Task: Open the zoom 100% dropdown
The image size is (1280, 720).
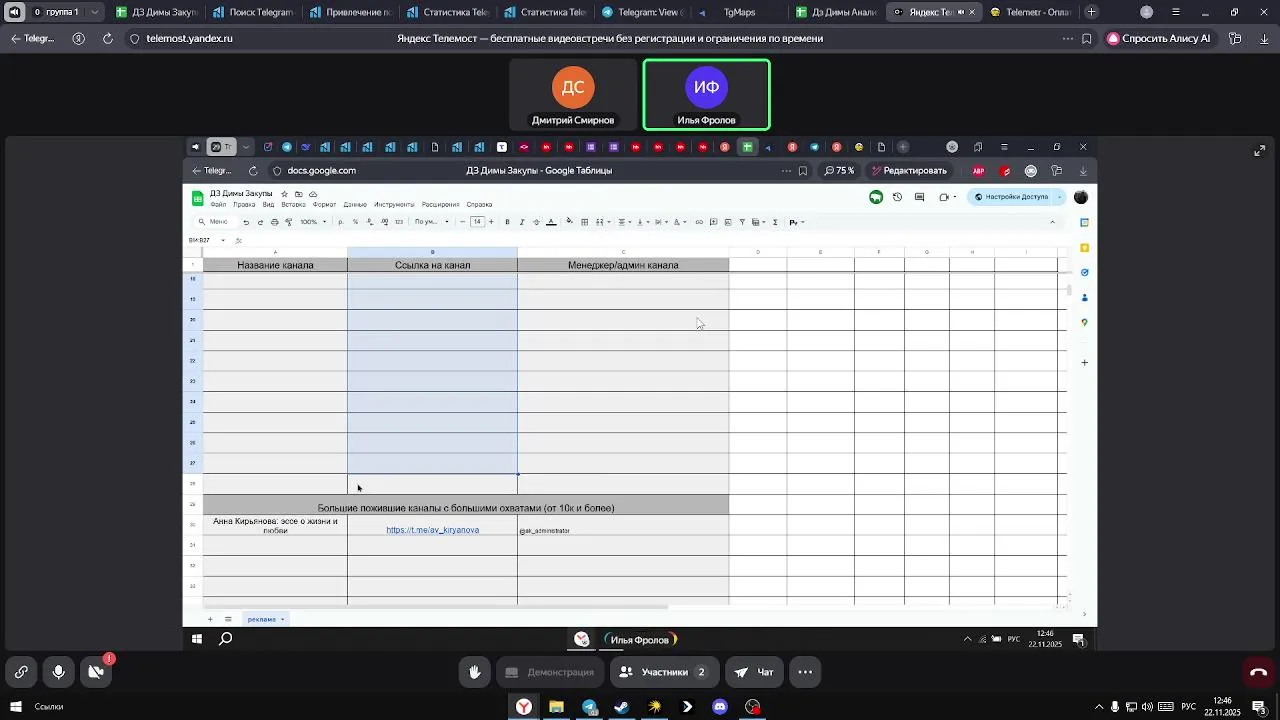Action: 313,222
